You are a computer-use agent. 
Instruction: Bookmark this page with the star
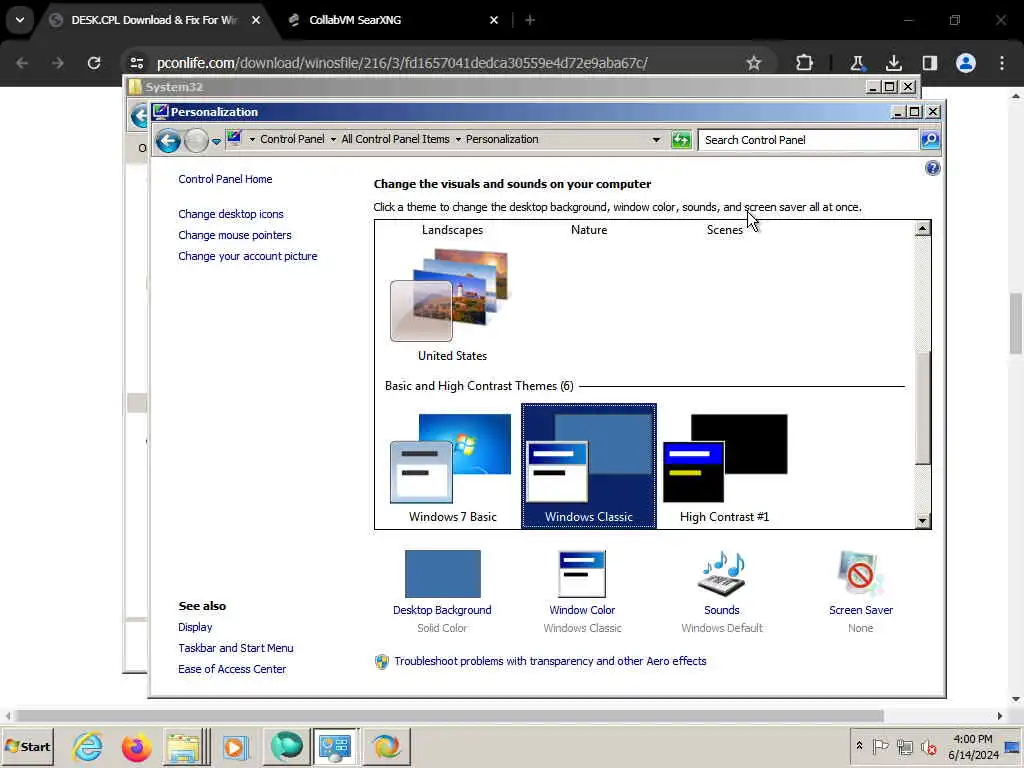click(754, 63)
